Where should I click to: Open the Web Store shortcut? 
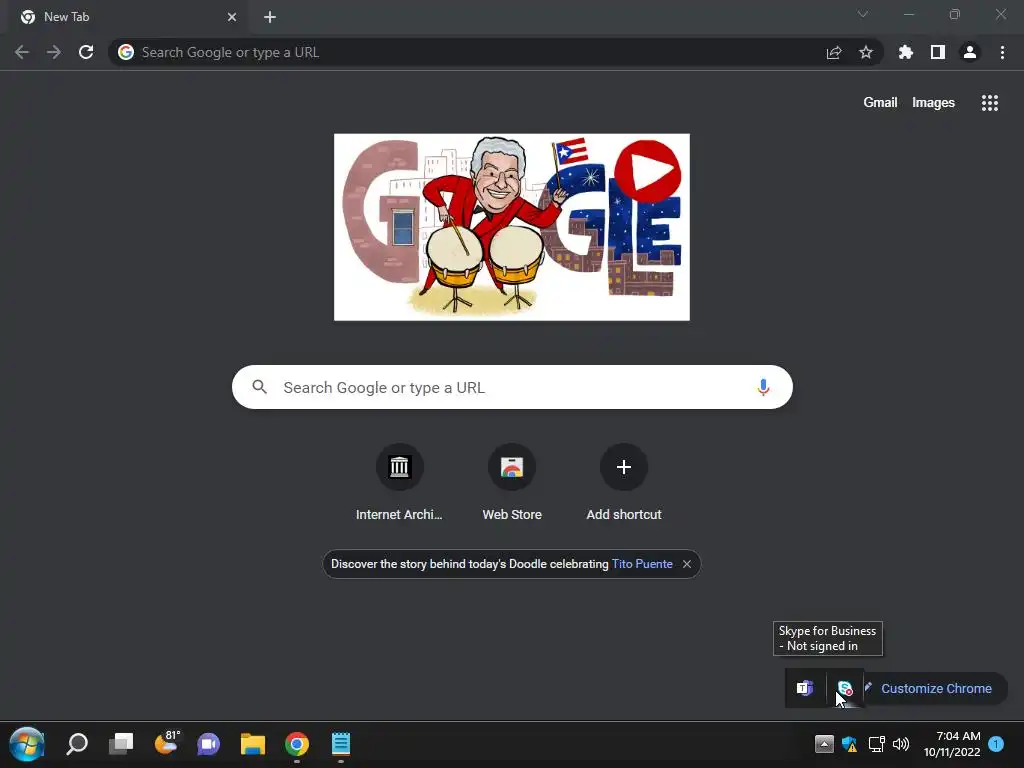pos(512,483)
